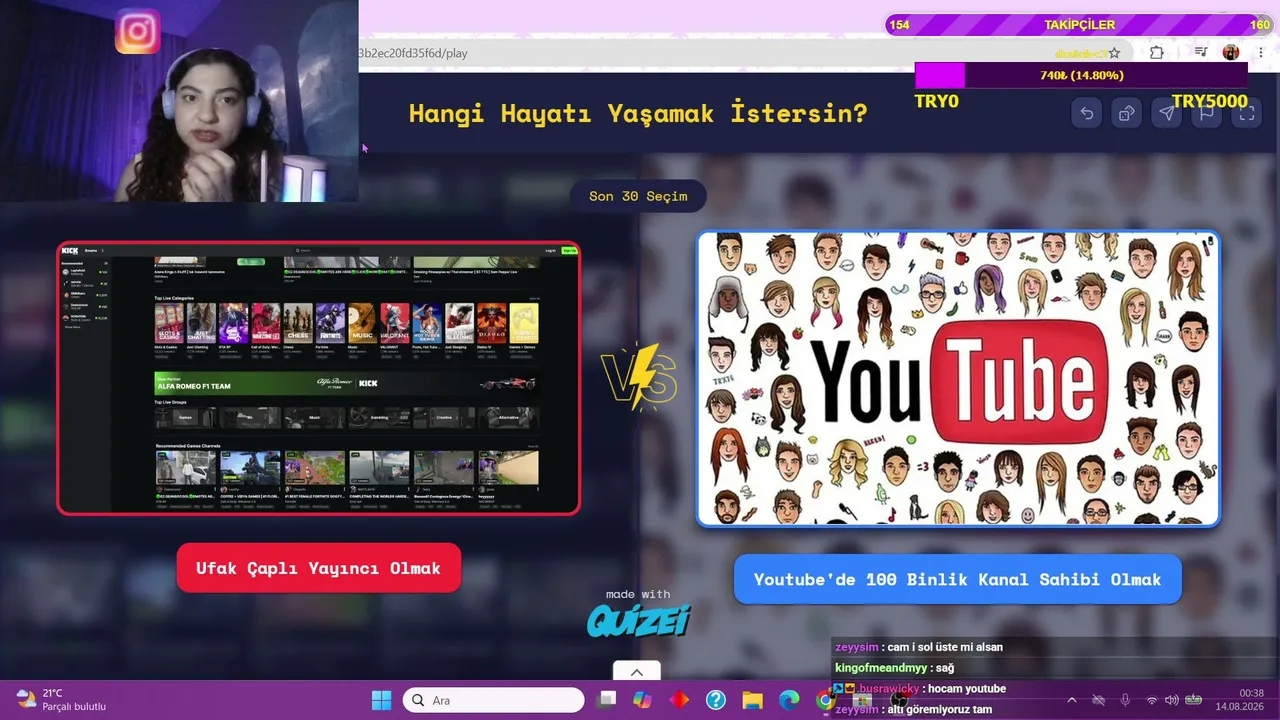This screenshot has width=1280, height=720.
Task: Enter fullscreen with the corner-brackets icon
Action: point(1247,114)
